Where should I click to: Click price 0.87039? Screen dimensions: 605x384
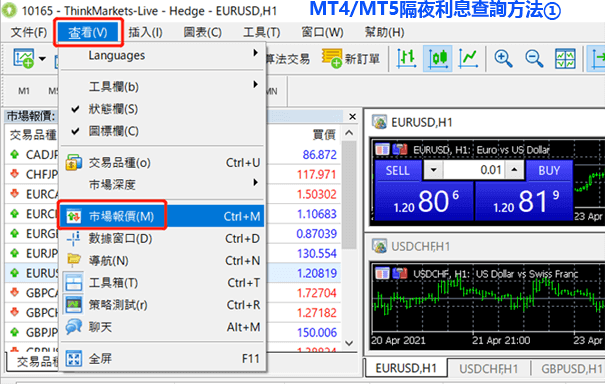click(316, 233)
